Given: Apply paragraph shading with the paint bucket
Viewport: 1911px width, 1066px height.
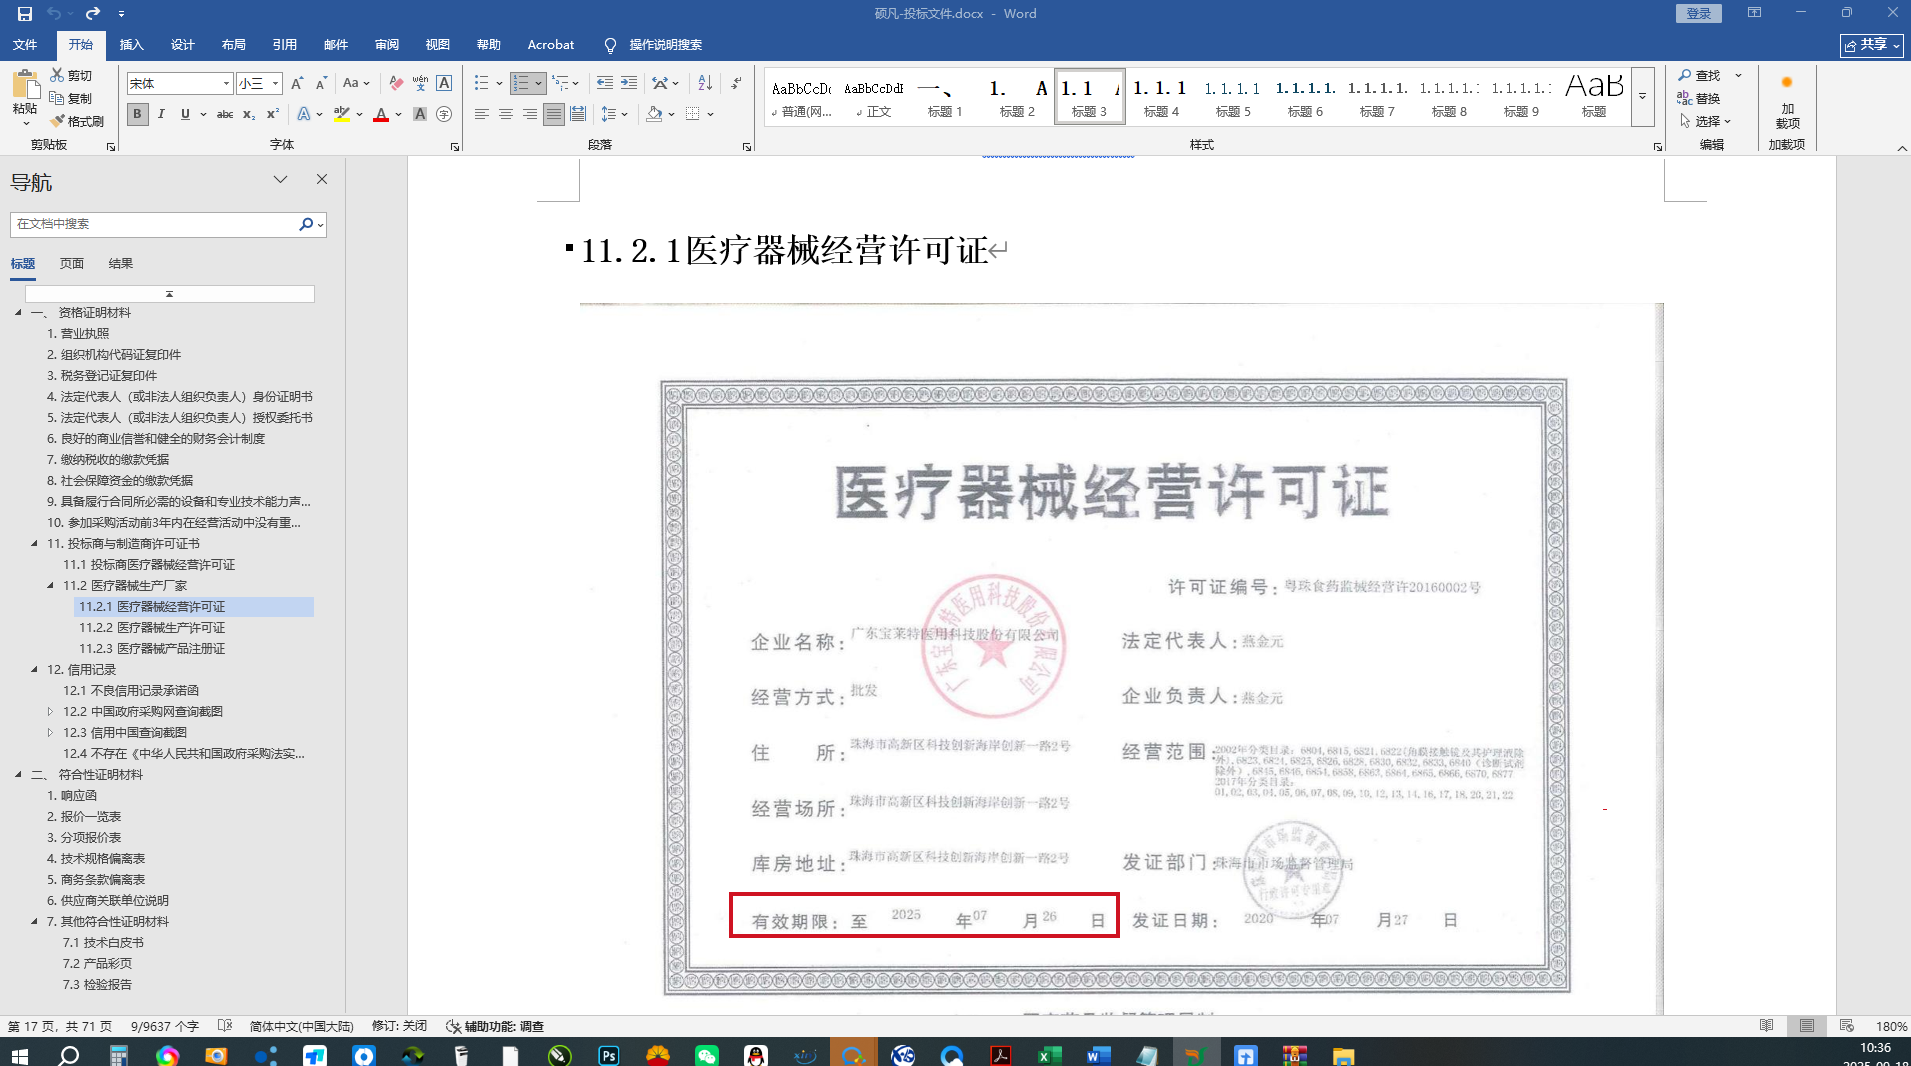Looking at the screenshot, I should point(654,114).
